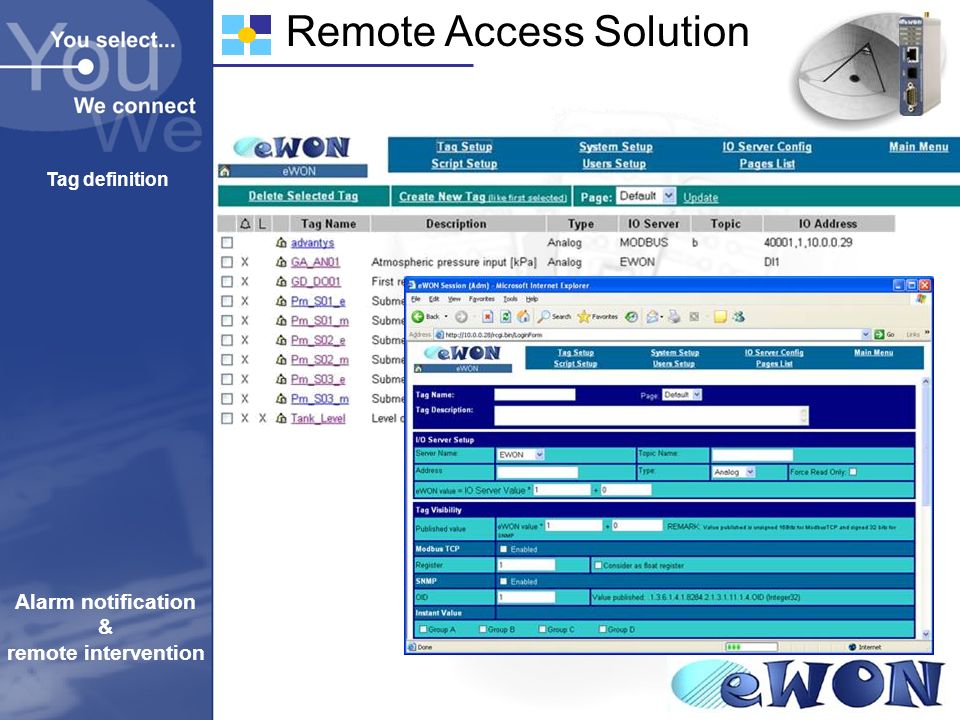Click the home icon beside eWON banner
960x720 pixels.
click(x=224, y=171)
